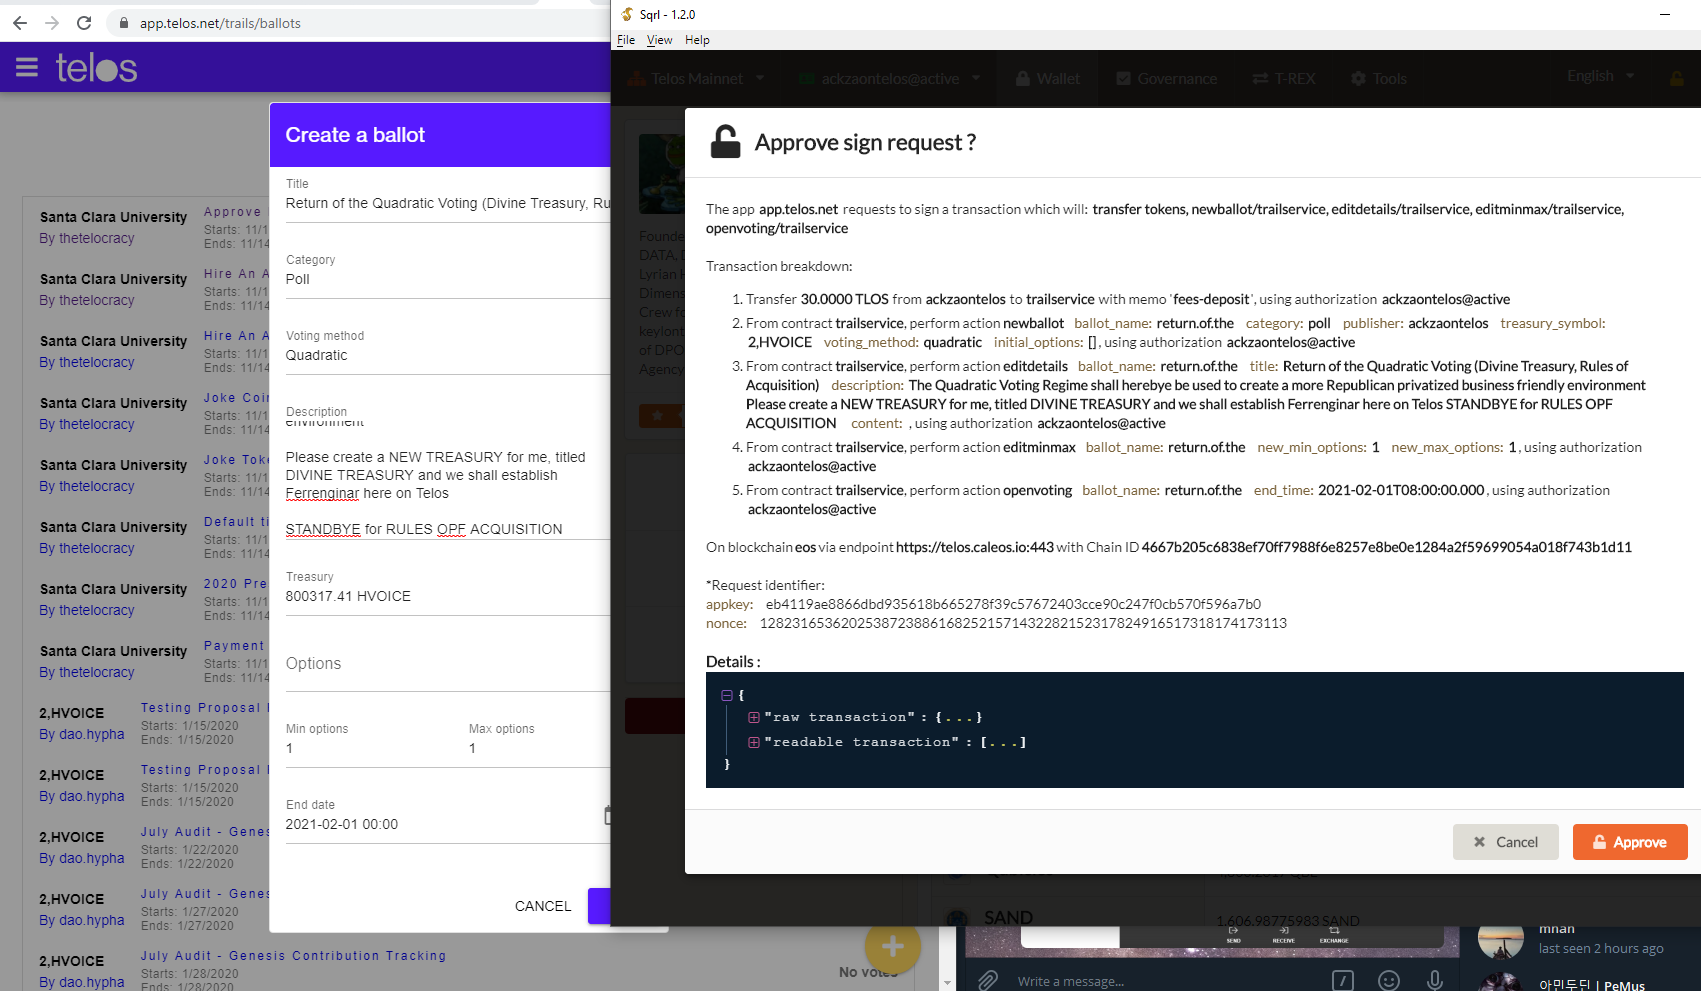This screenshot has height=991, width=1701.
Task: Click the attach file paperclip icon
Action: [x=987, y=980]
